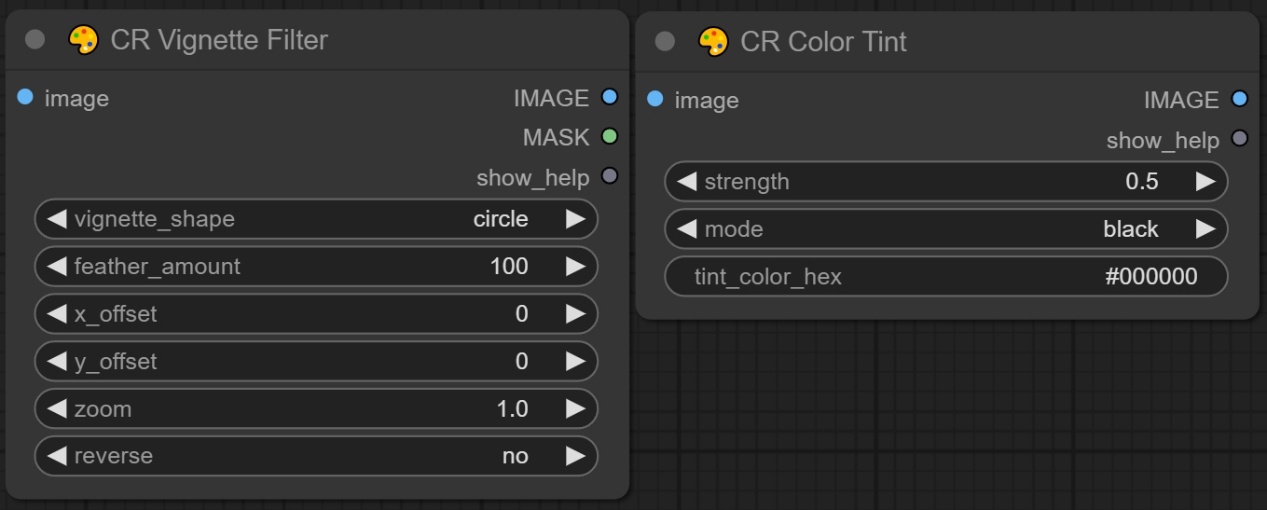This screenshot has height=510, width=1267.
Task: Click the IMAGE output port on Color Tint
Action: 1240,99
